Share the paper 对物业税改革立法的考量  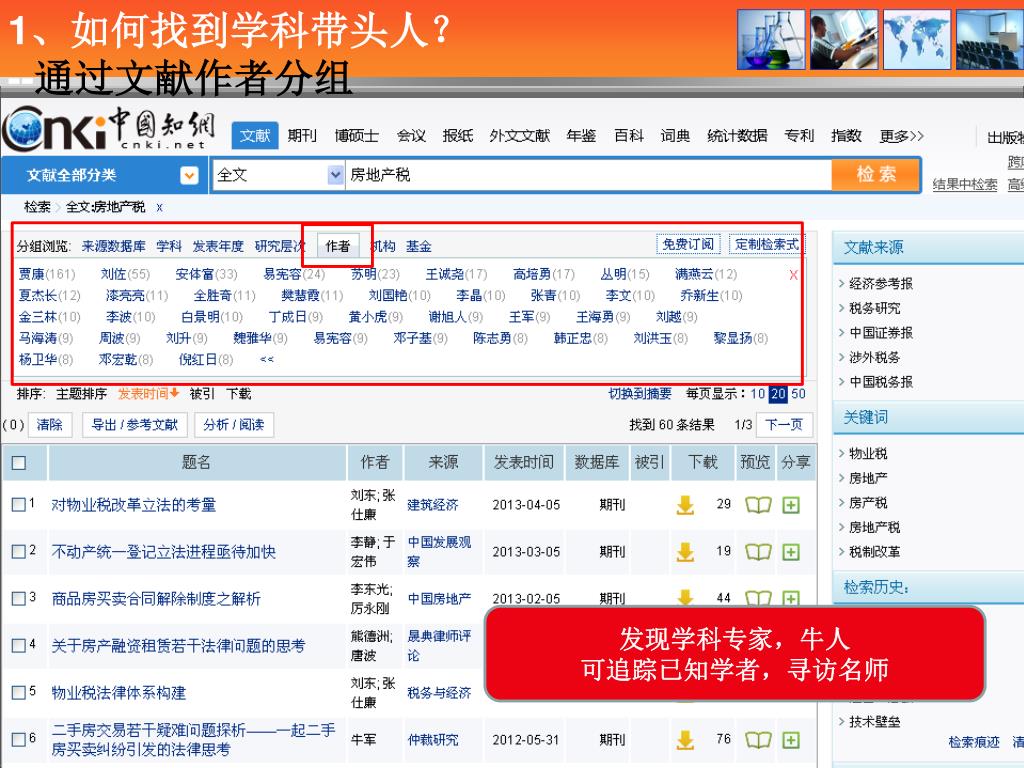pyautogui.click(x=791, y=505)
